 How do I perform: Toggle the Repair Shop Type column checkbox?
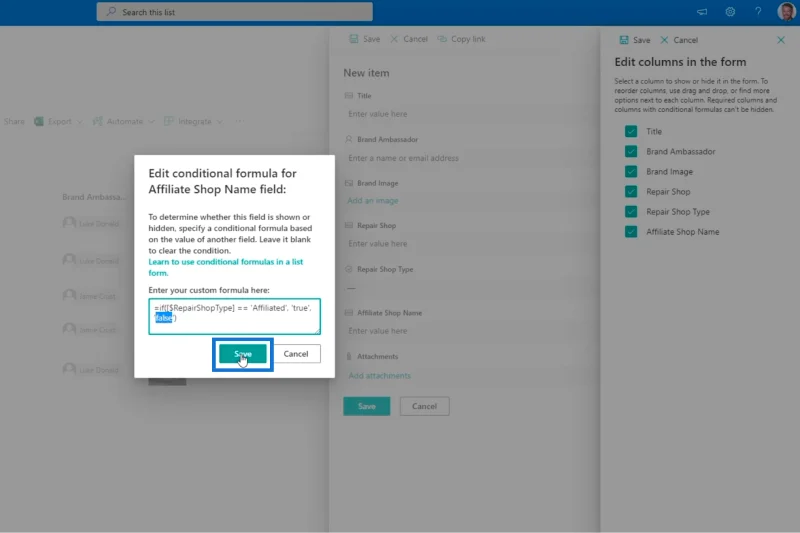point(631,212)
